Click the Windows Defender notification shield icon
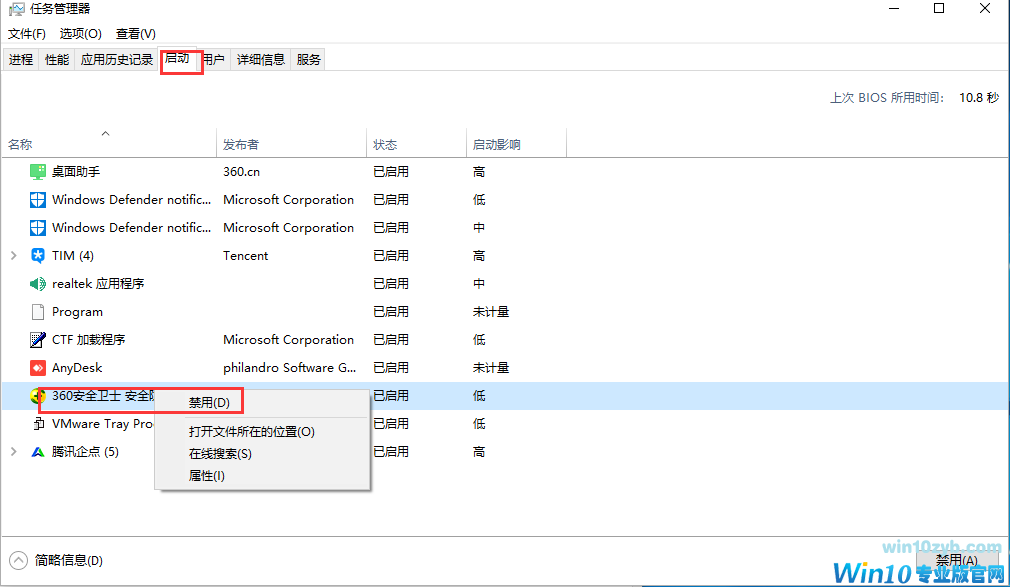 pyautogui.click(x=36, y=199)
